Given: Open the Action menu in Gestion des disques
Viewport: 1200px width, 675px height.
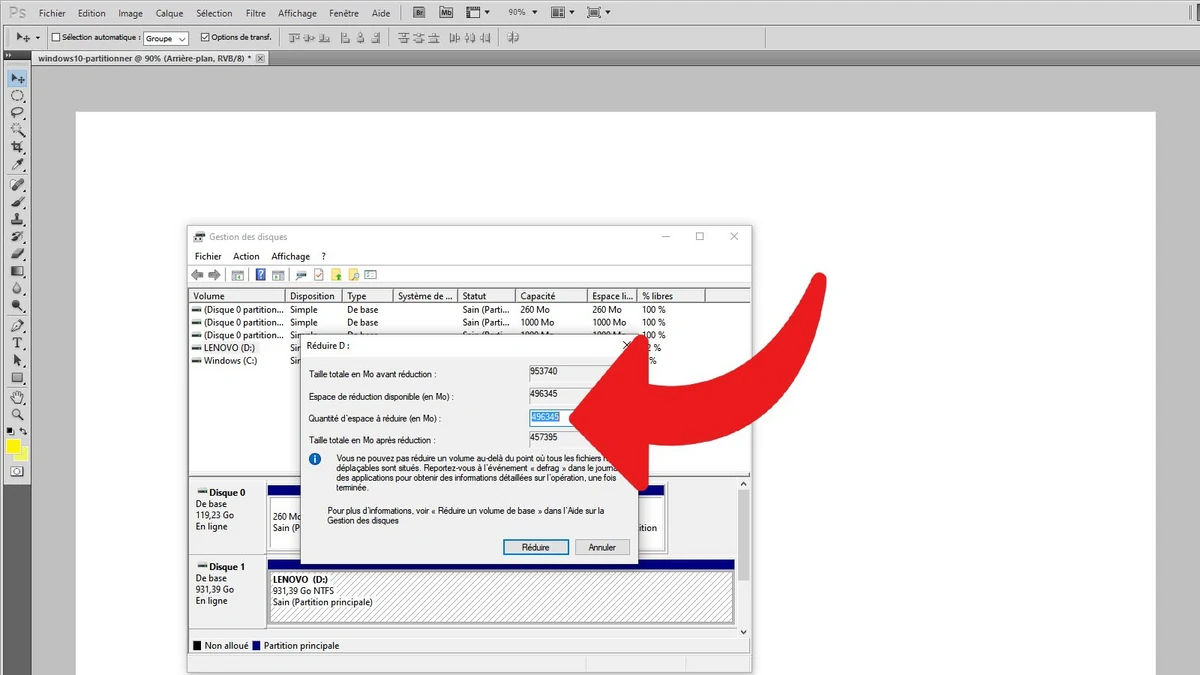Looking at the screenshot, I should pyautogui.click(x=246, y=256).
